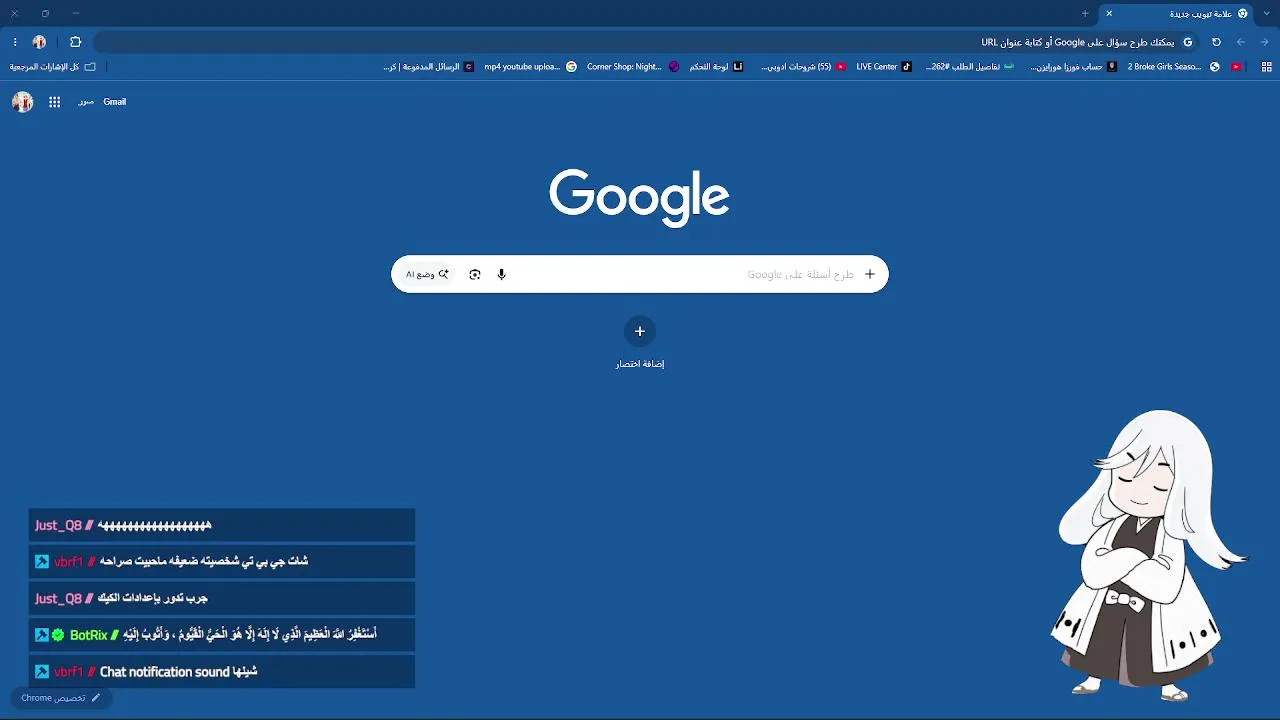Go back using the back arrow

pyautogui.click(x=1241, y=42)
